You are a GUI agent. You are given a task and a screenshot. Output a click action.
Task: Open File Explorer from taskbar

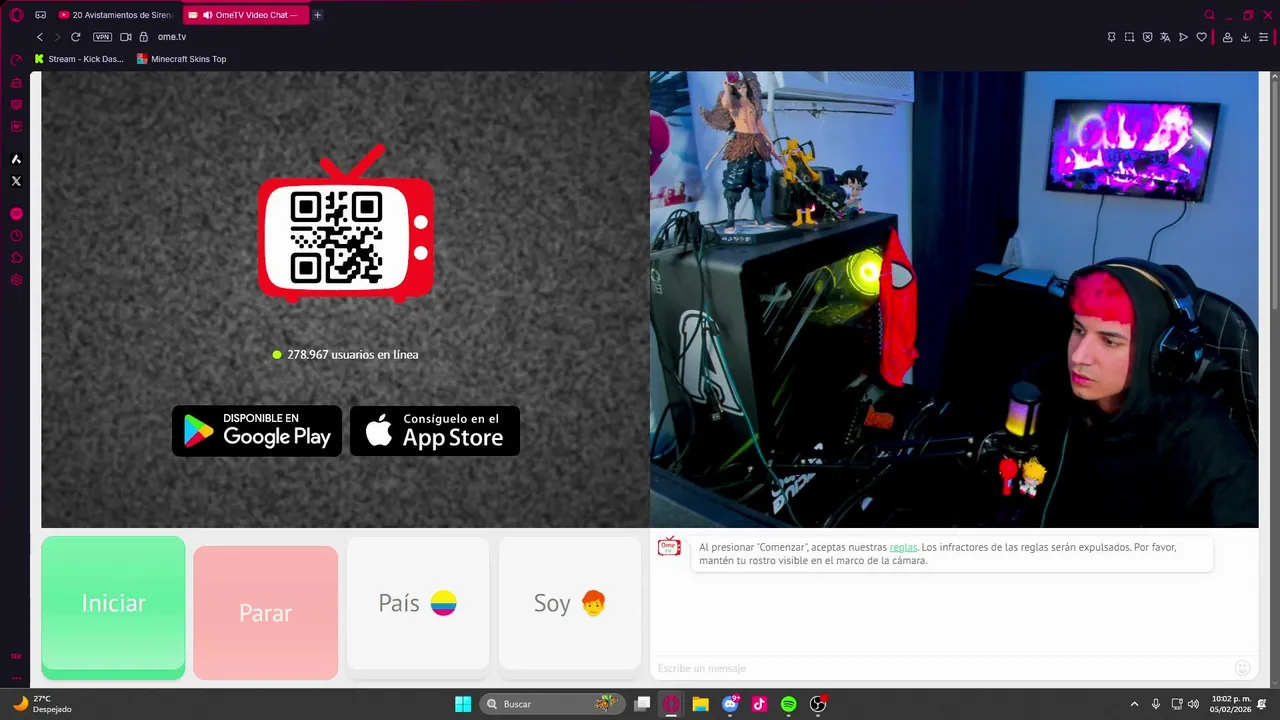click(701, 704)
